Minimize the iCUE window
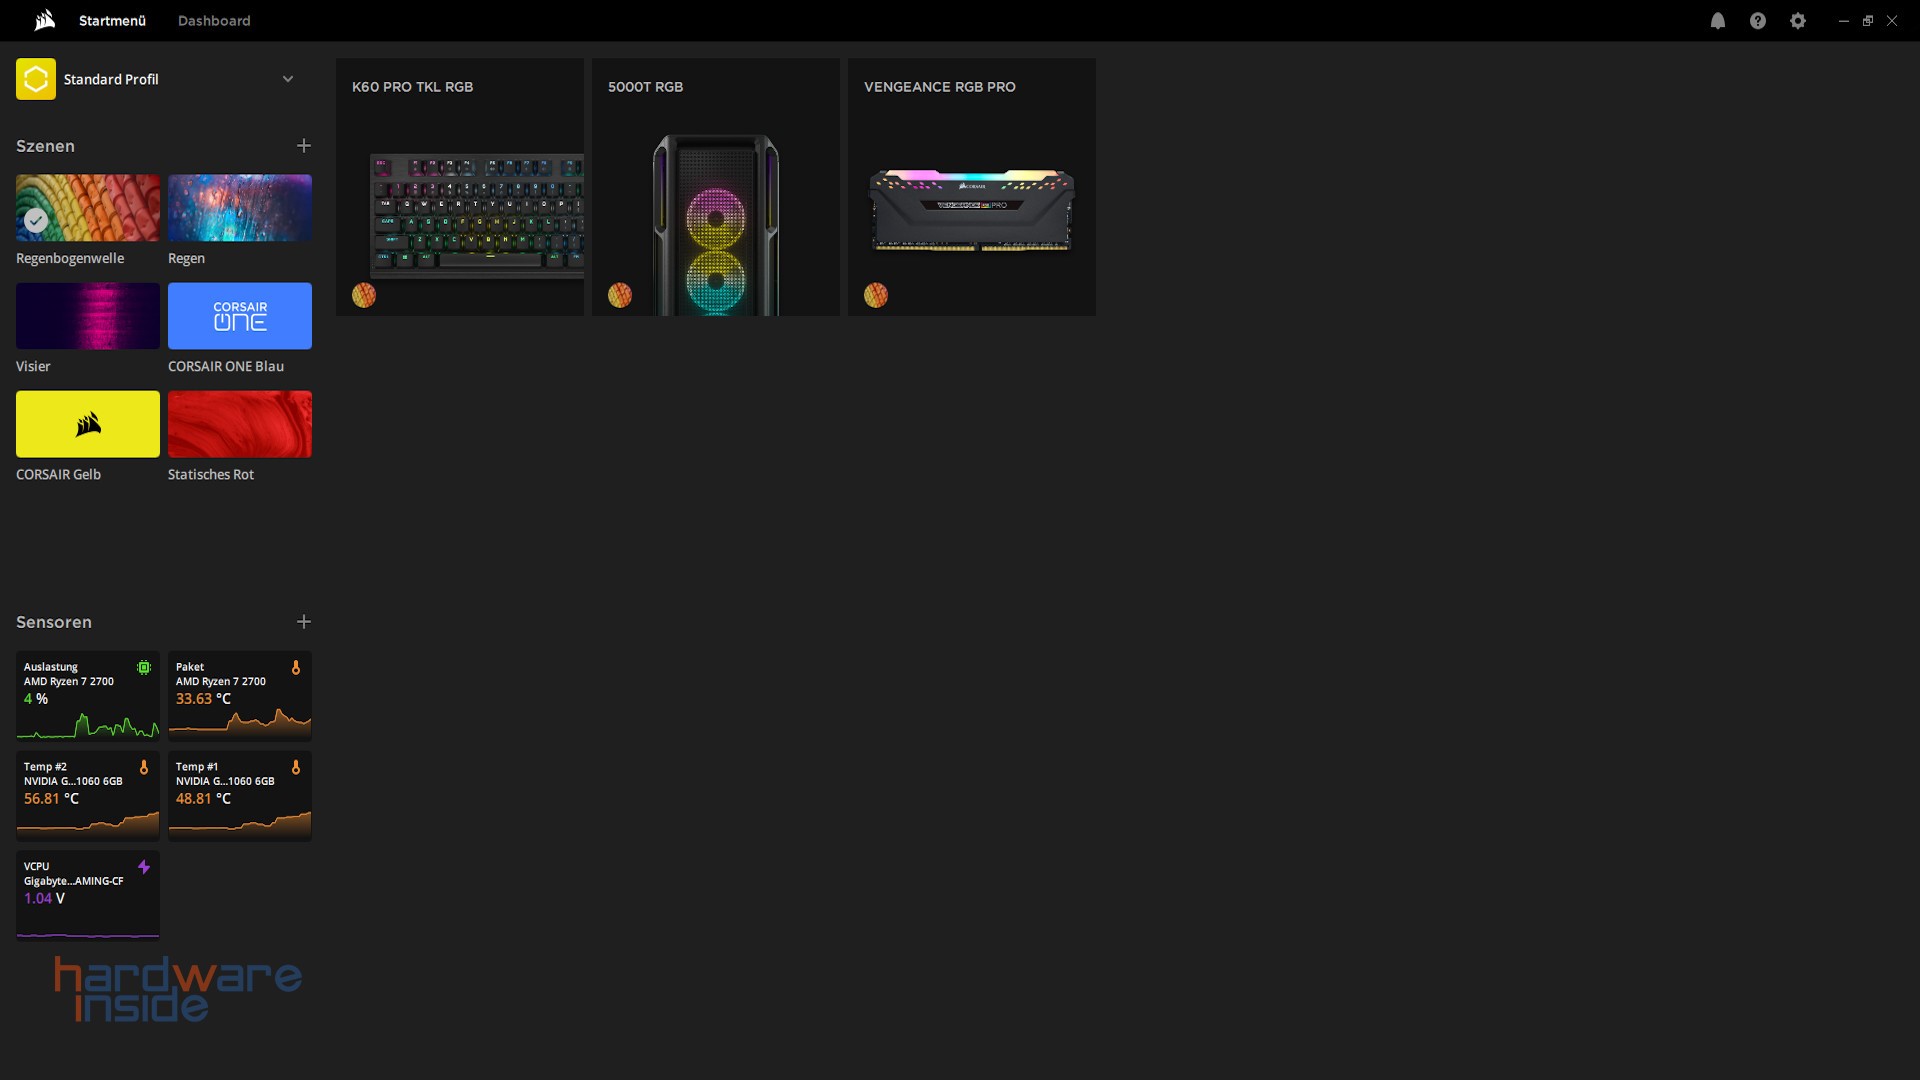Image resolution: width=1920 pixels, height=1080 pixels. [1843, 21]
